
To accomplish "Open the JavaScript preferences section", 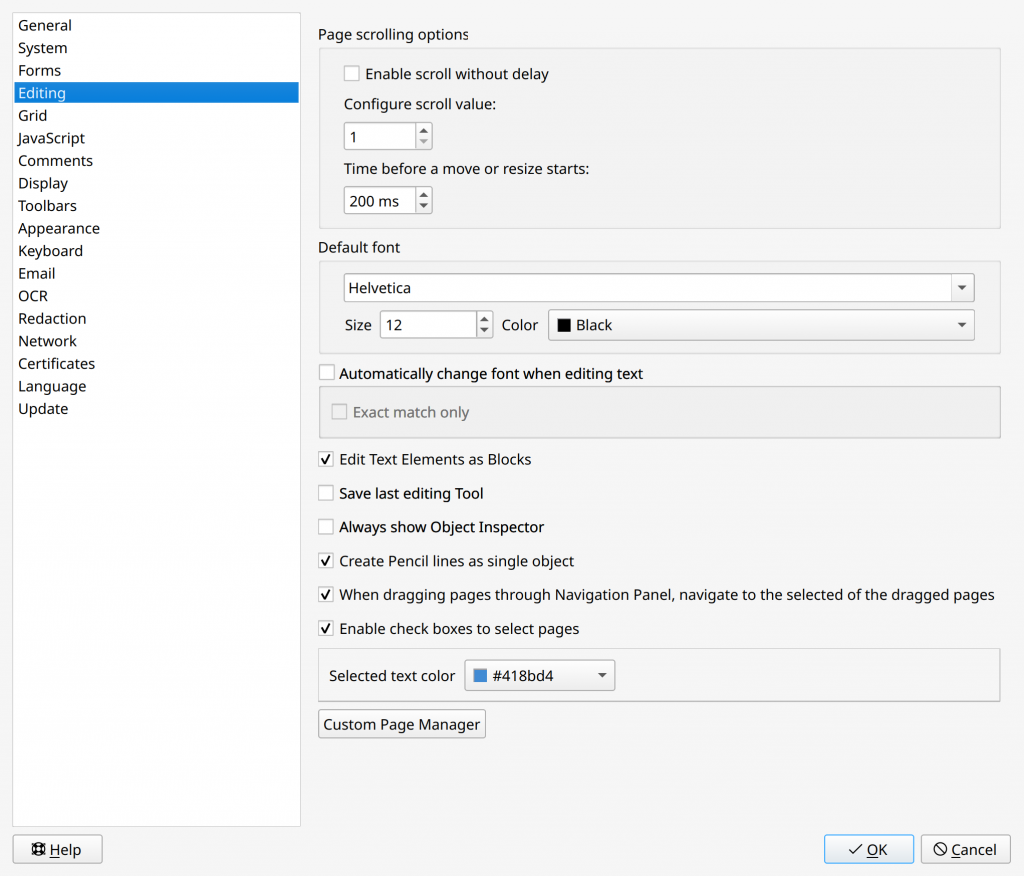I will click(x=51, y=138).
